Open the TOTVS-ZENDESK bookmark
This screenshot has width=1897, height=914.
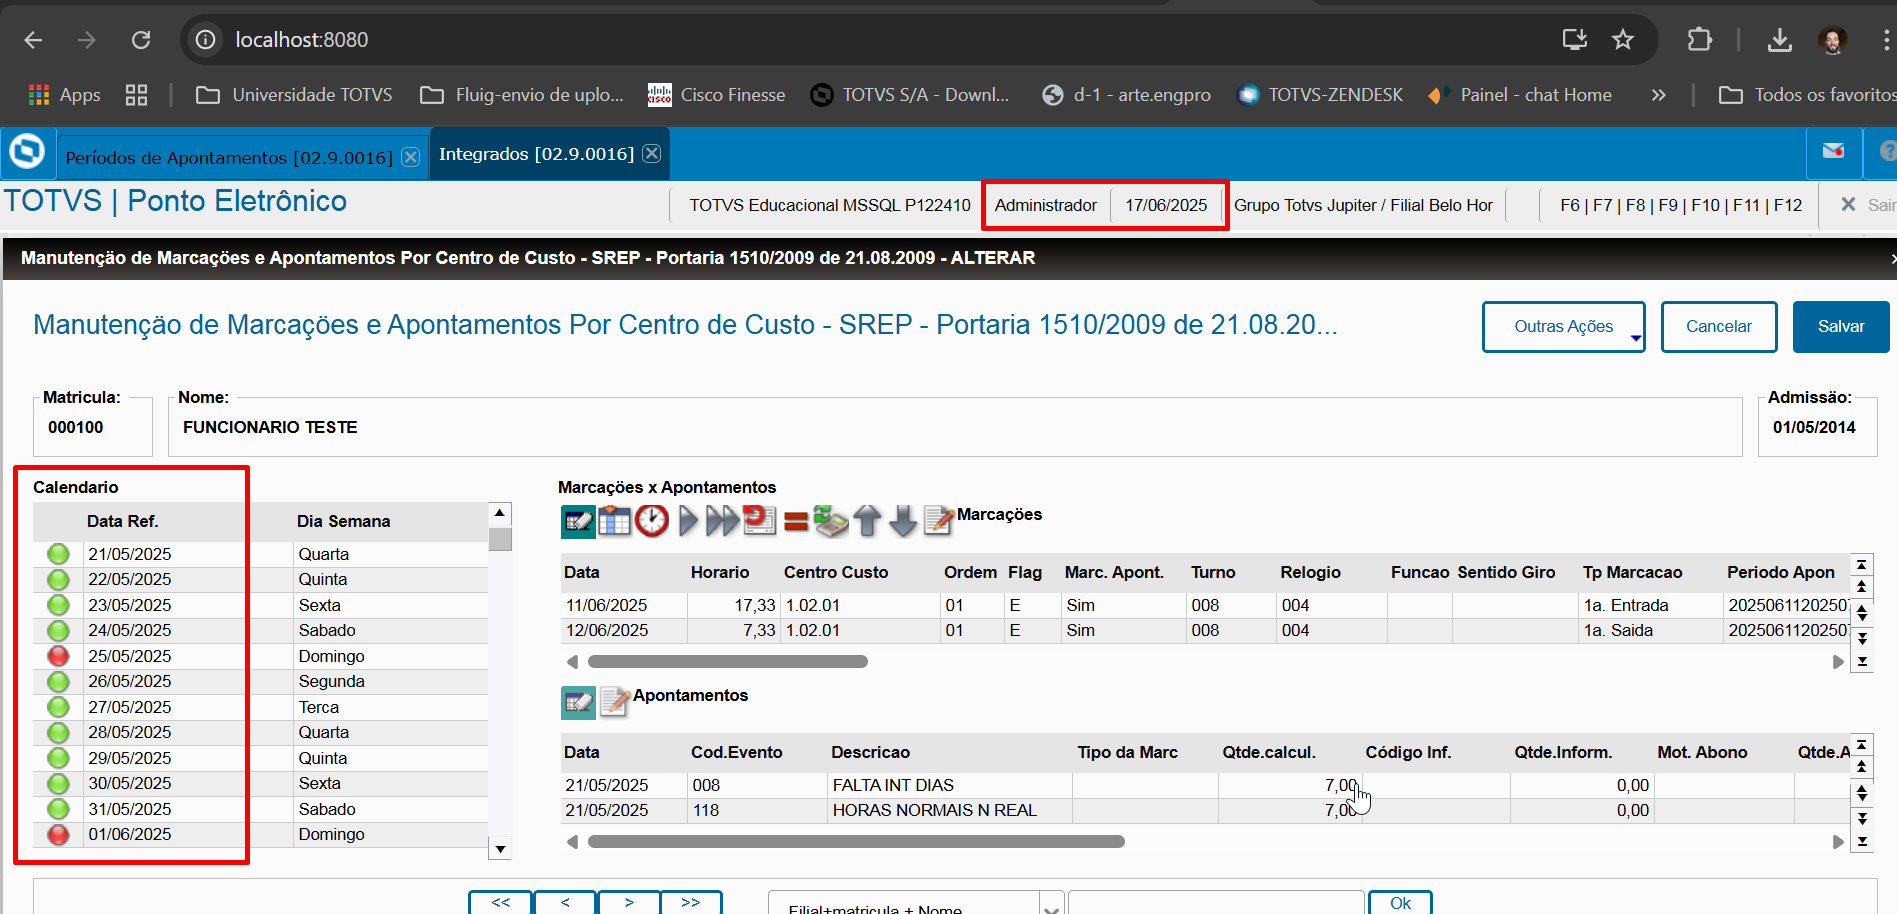tap(1320, 95)
